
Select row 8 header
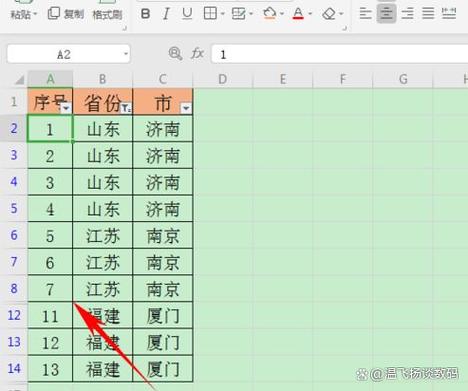click(14, 288)
